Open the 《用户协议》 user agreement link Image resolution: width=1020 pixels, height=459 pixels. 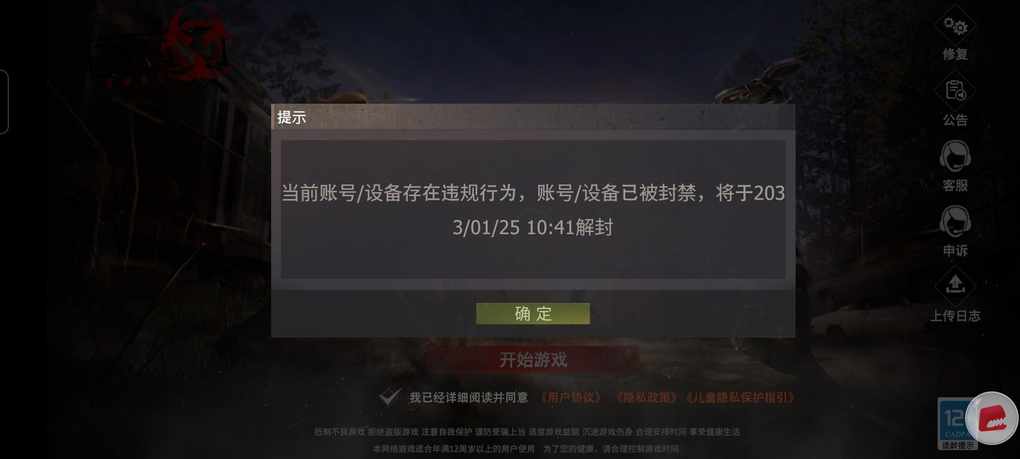570,397
